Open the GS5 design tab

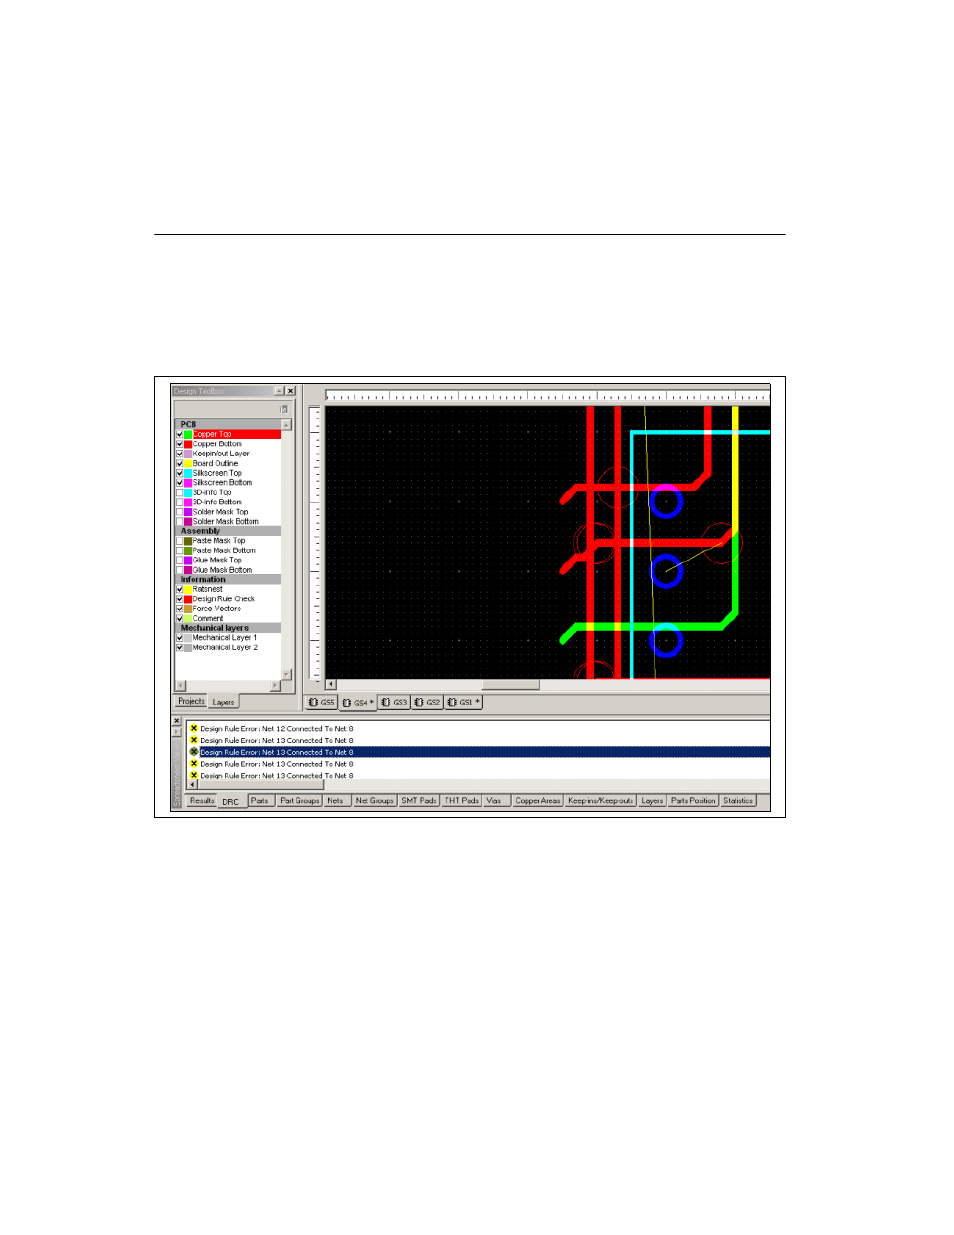point(321,703)
